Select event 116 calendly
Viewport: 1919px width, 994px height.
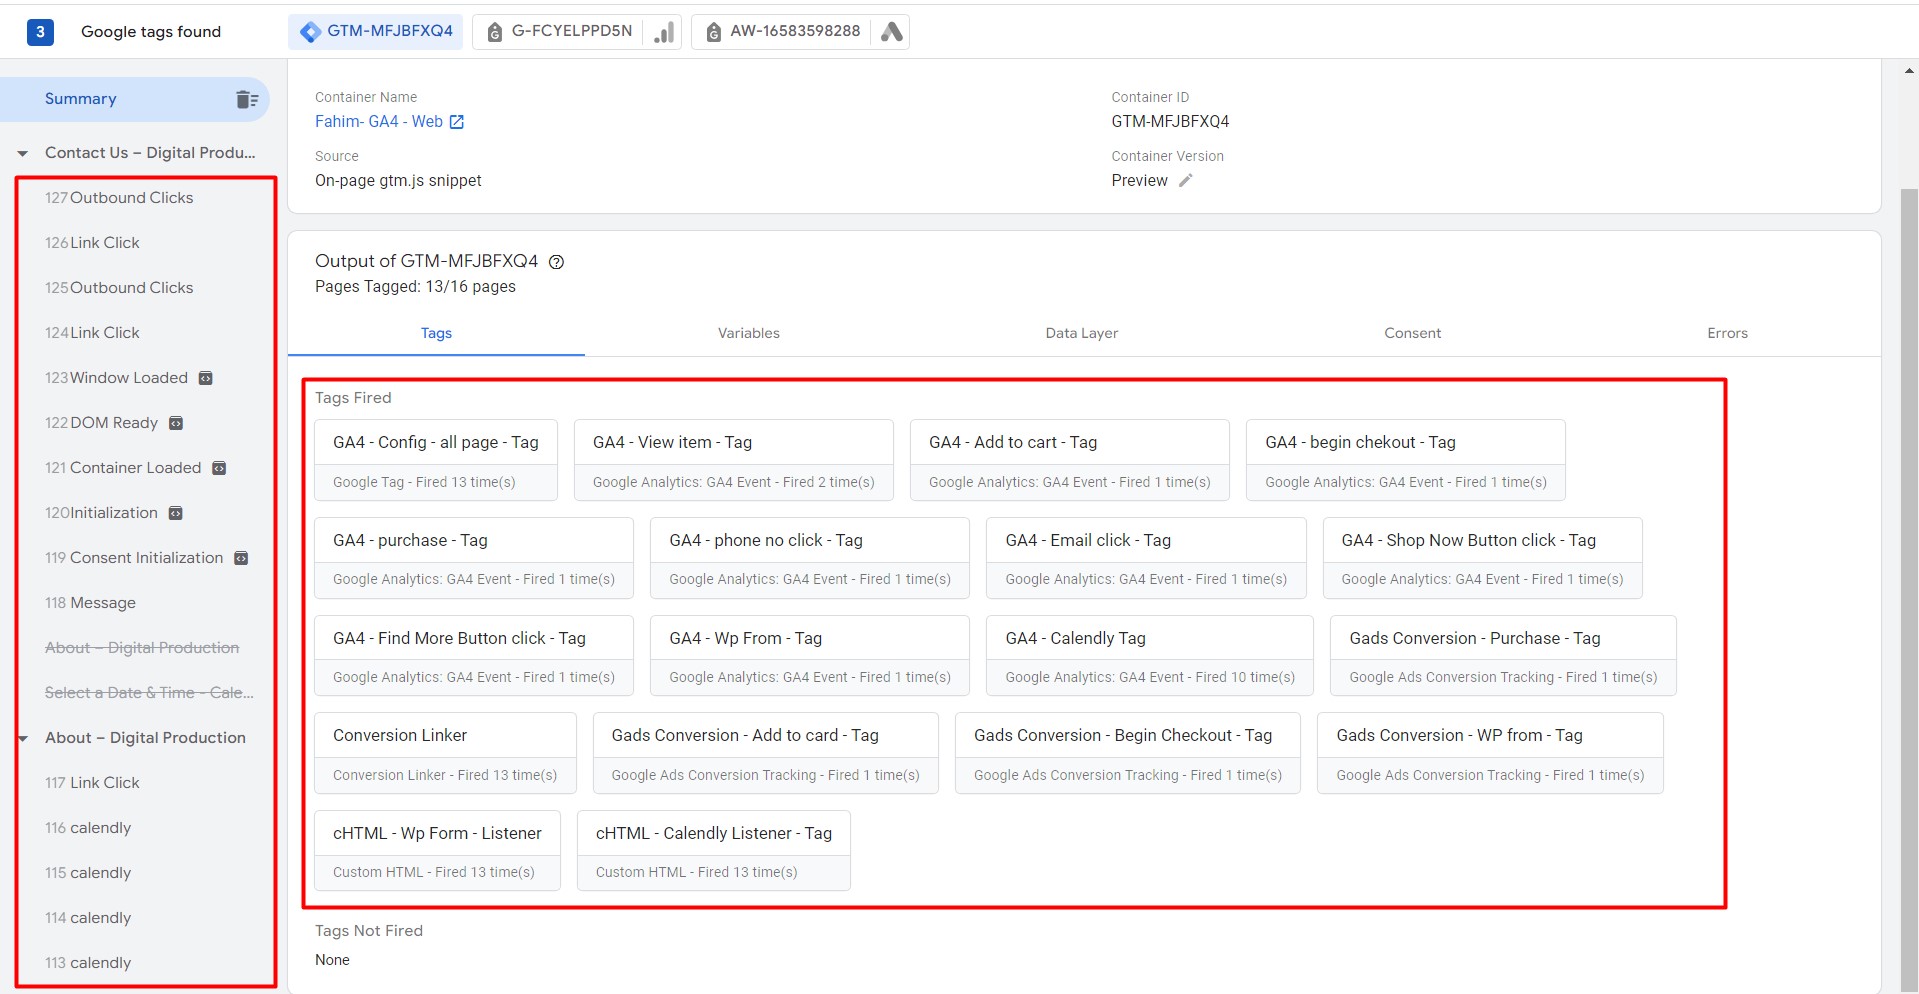(88, 828)
